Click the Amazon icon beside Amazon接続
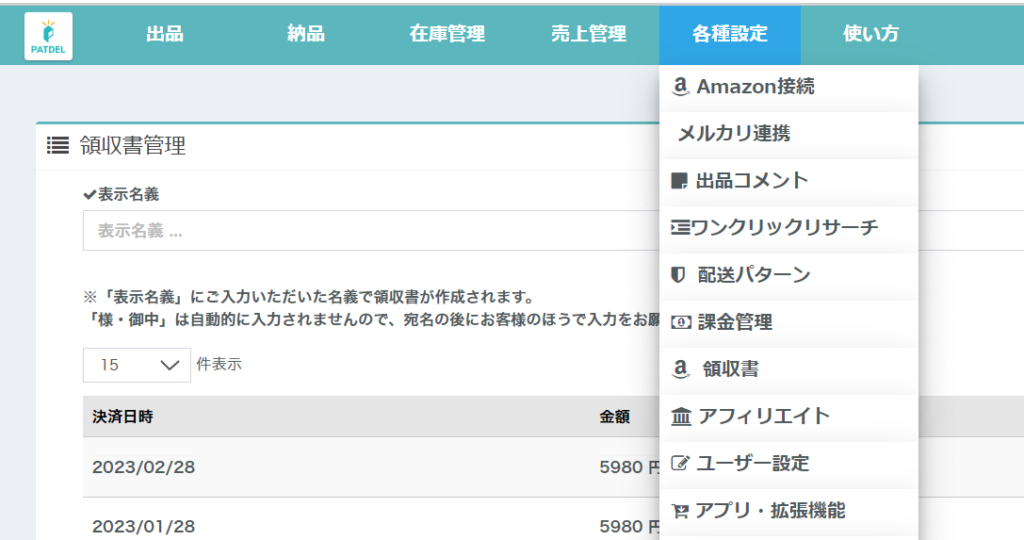The width and height of the screenshot is (1024, 540). tap(680, 87)
